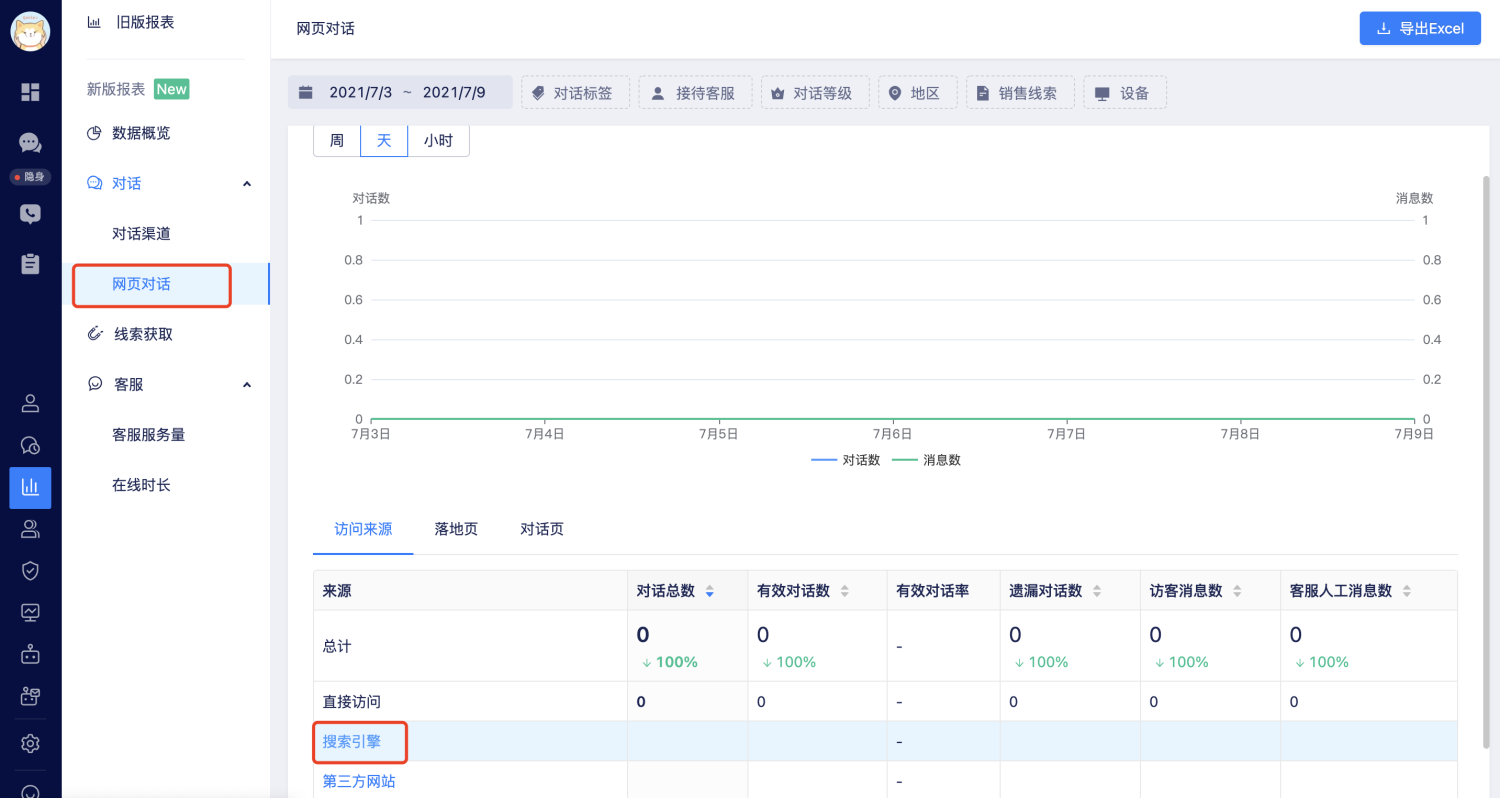This screenshot has width=1500, height=798.
Task: Open 数据概览 in the menu
Action: pyautogui.click(x=141, y=133)
